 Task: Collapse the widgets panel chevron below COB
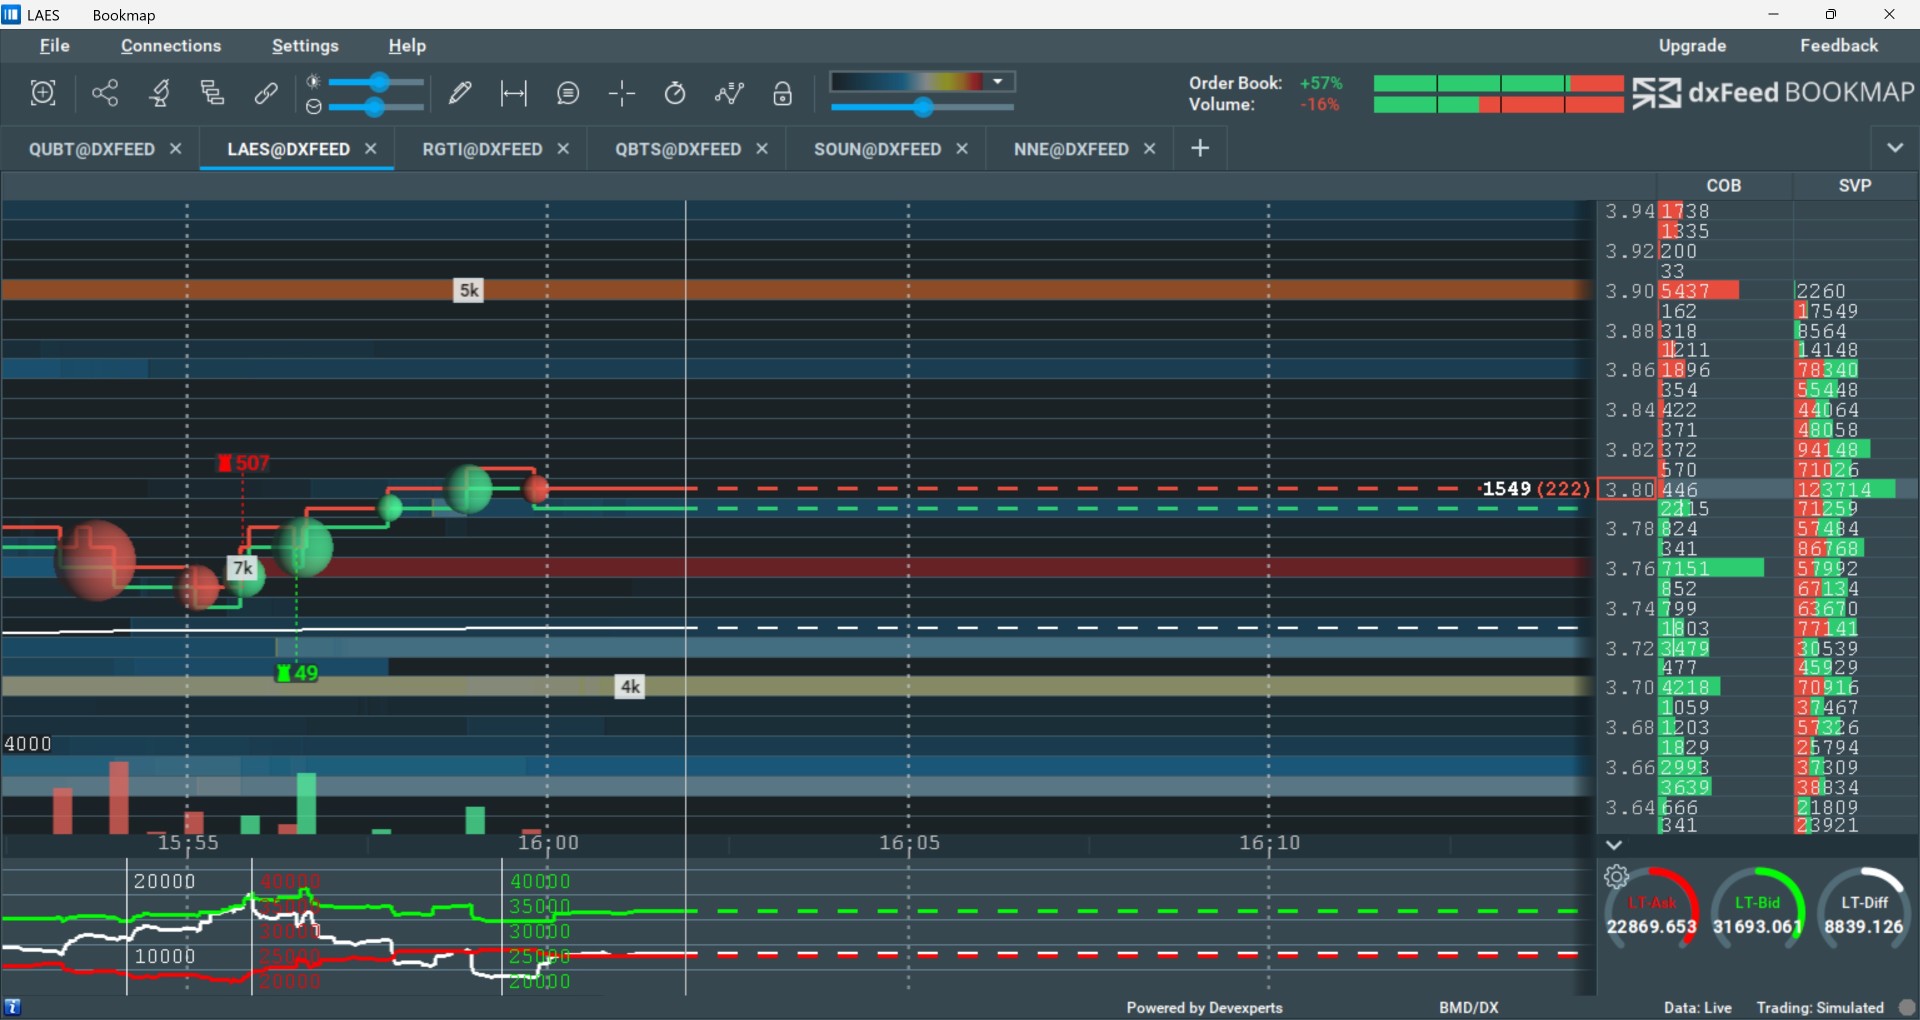(x=1613, y=845)
